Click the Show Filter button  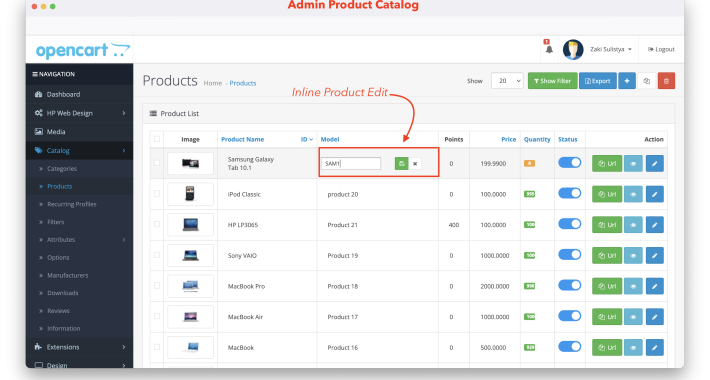tap(552, 81)
